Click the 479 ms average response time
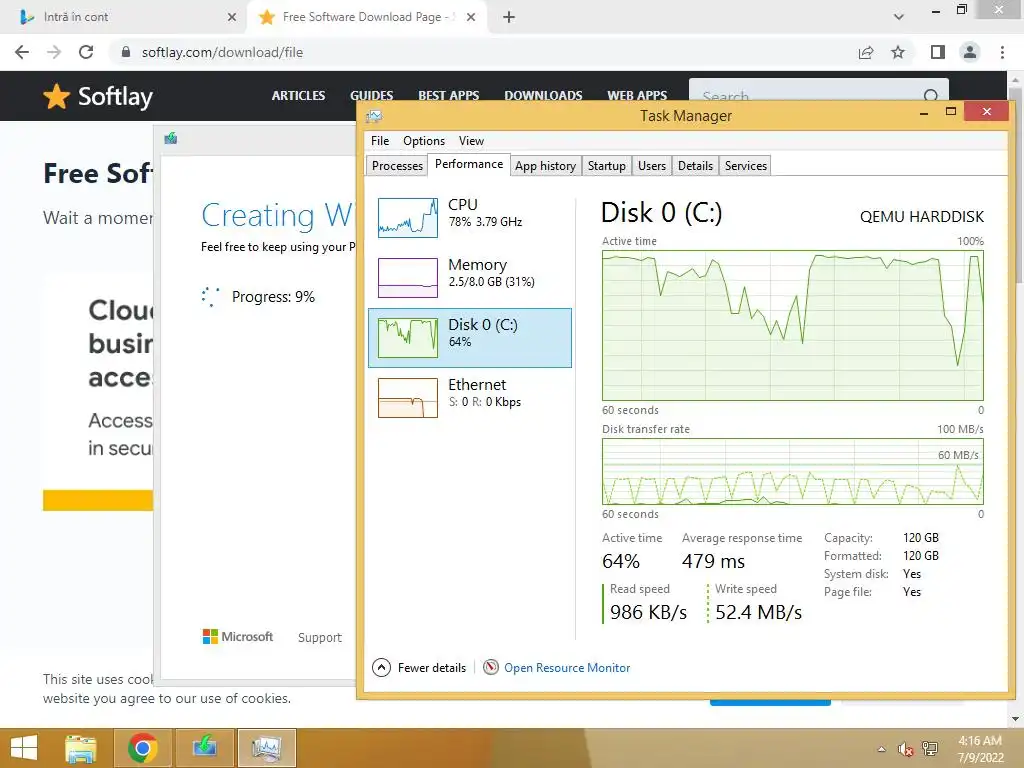Image resolution: width=1024 pixels, height=768 pixels. point(713,562)
